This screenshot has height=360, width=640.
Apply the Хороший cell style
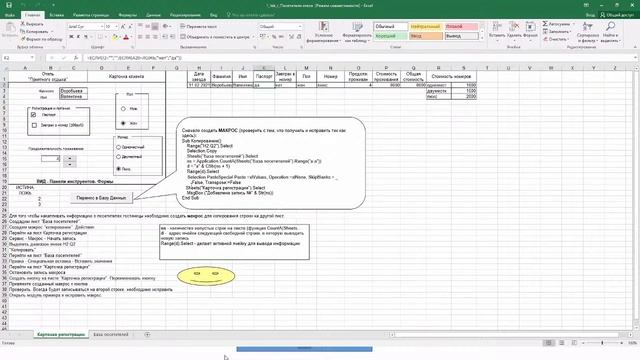pyautogui.click(x=390, y=36)
